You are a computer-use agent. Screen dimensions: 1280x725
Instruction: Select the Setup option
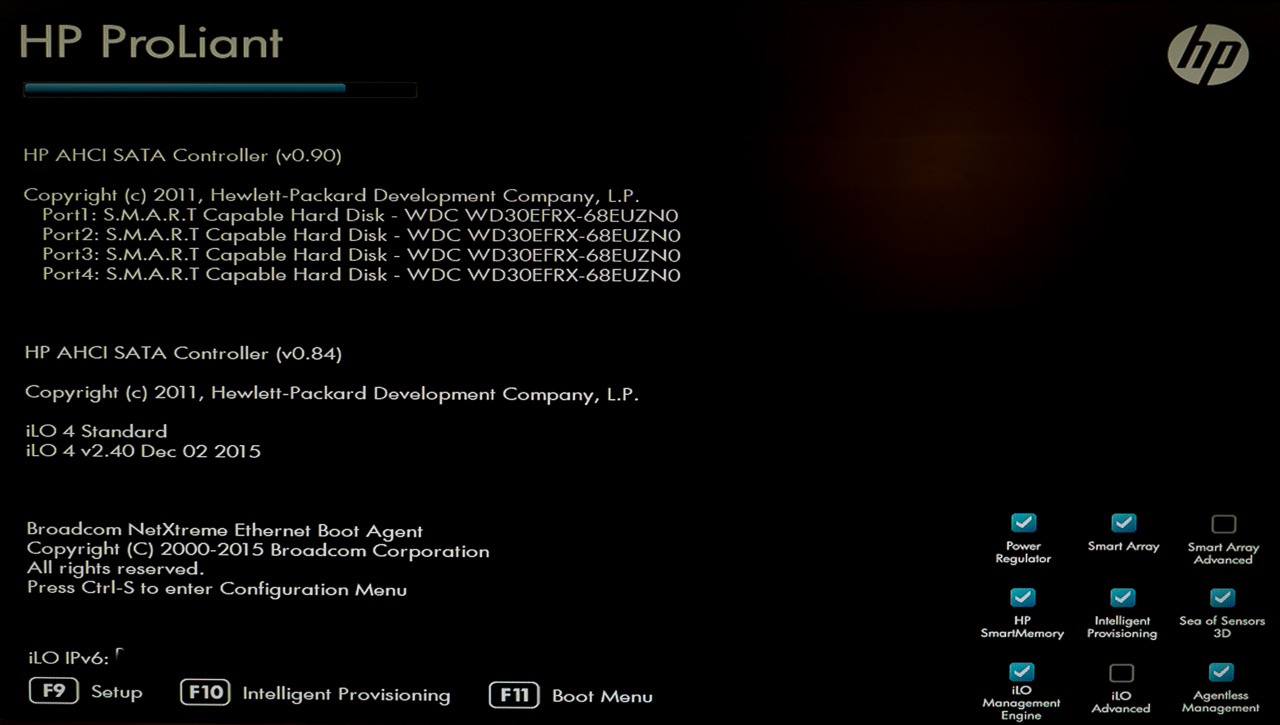[x=117, y=692]
